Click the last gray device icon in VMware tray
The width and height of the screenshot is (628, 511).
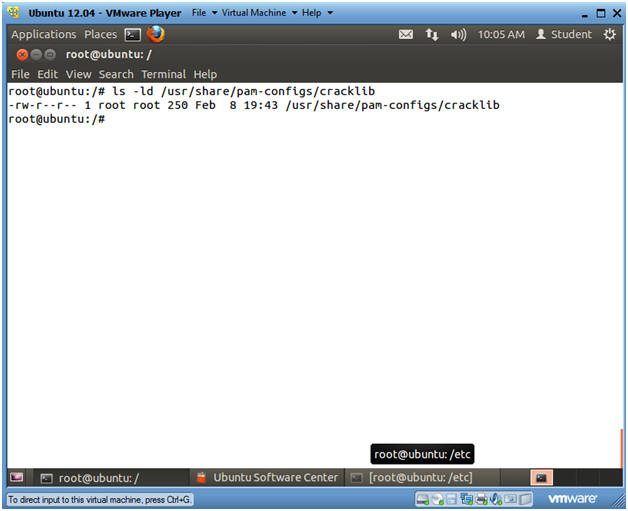click(x=525, y=499)
